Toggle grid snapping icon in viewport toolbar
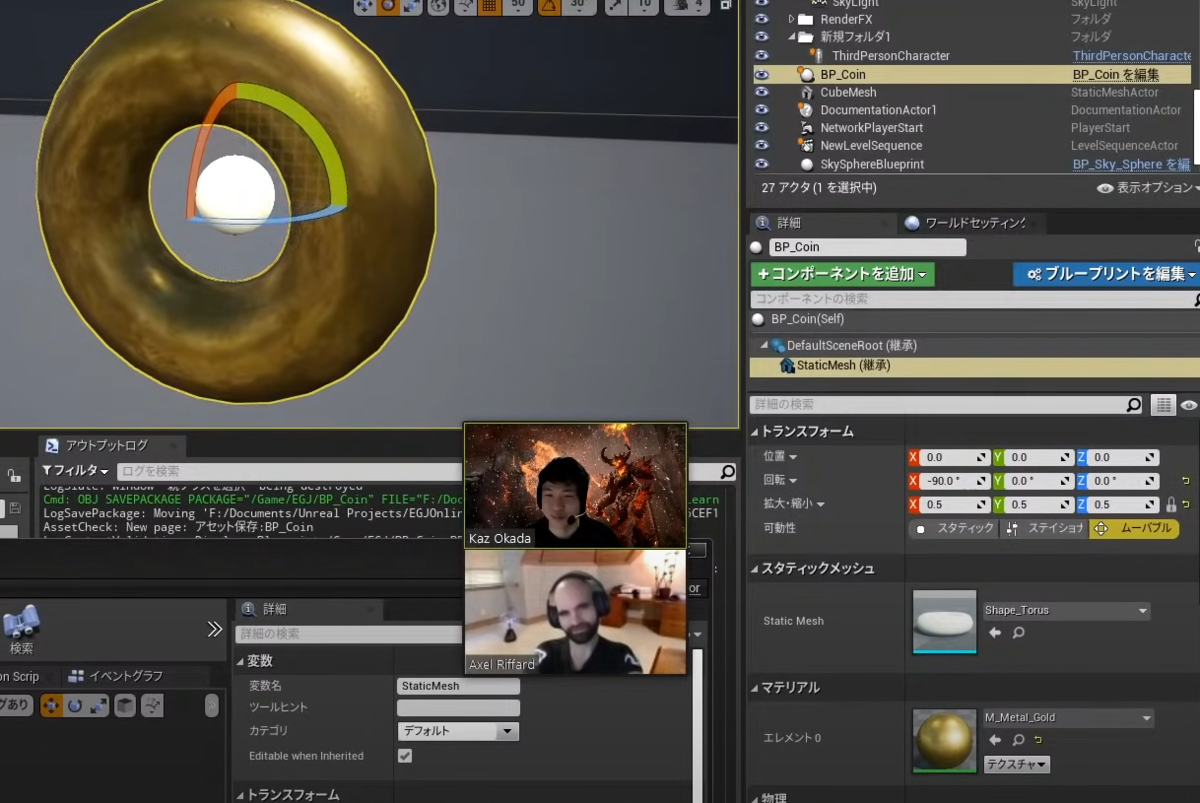This screenshot has height=803, width=1200. (489, 6)
